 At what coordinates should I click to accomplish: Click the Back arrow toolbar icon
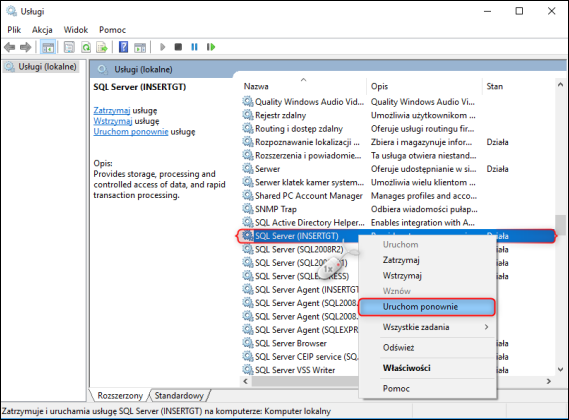coord(9,47)
